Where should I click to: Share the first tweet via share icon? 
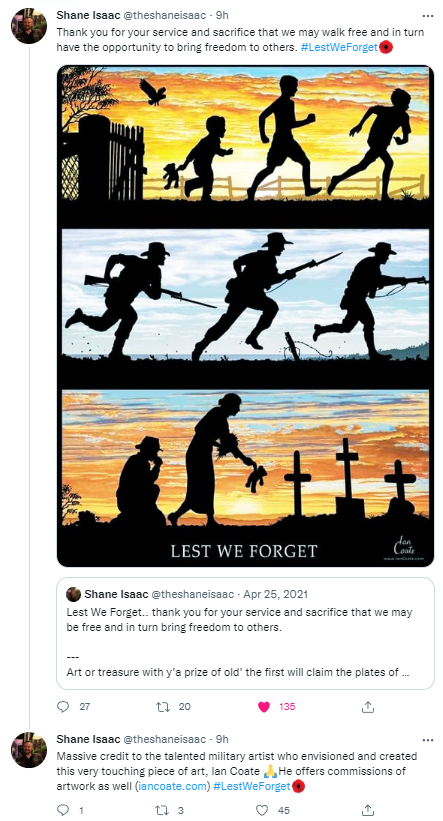click(368, 707)
